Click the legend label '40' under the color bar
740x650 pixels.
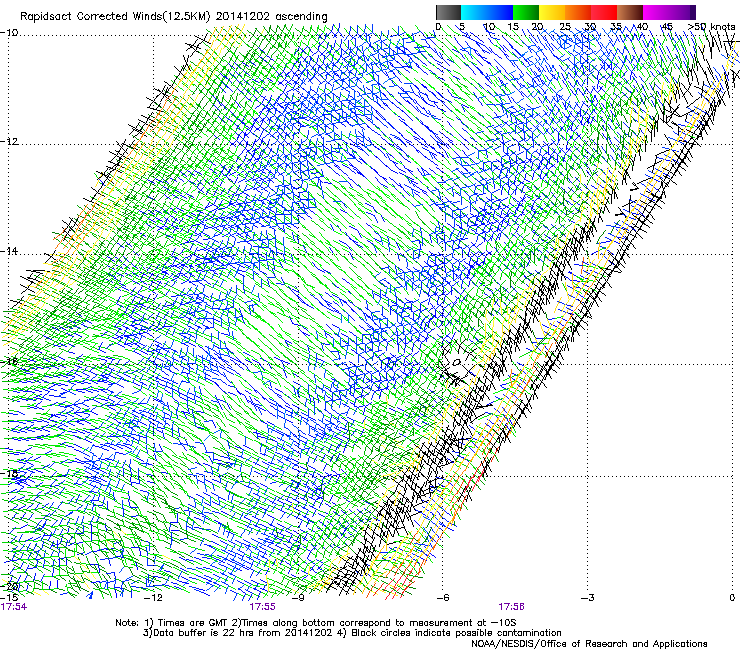[x=642, y=27]
